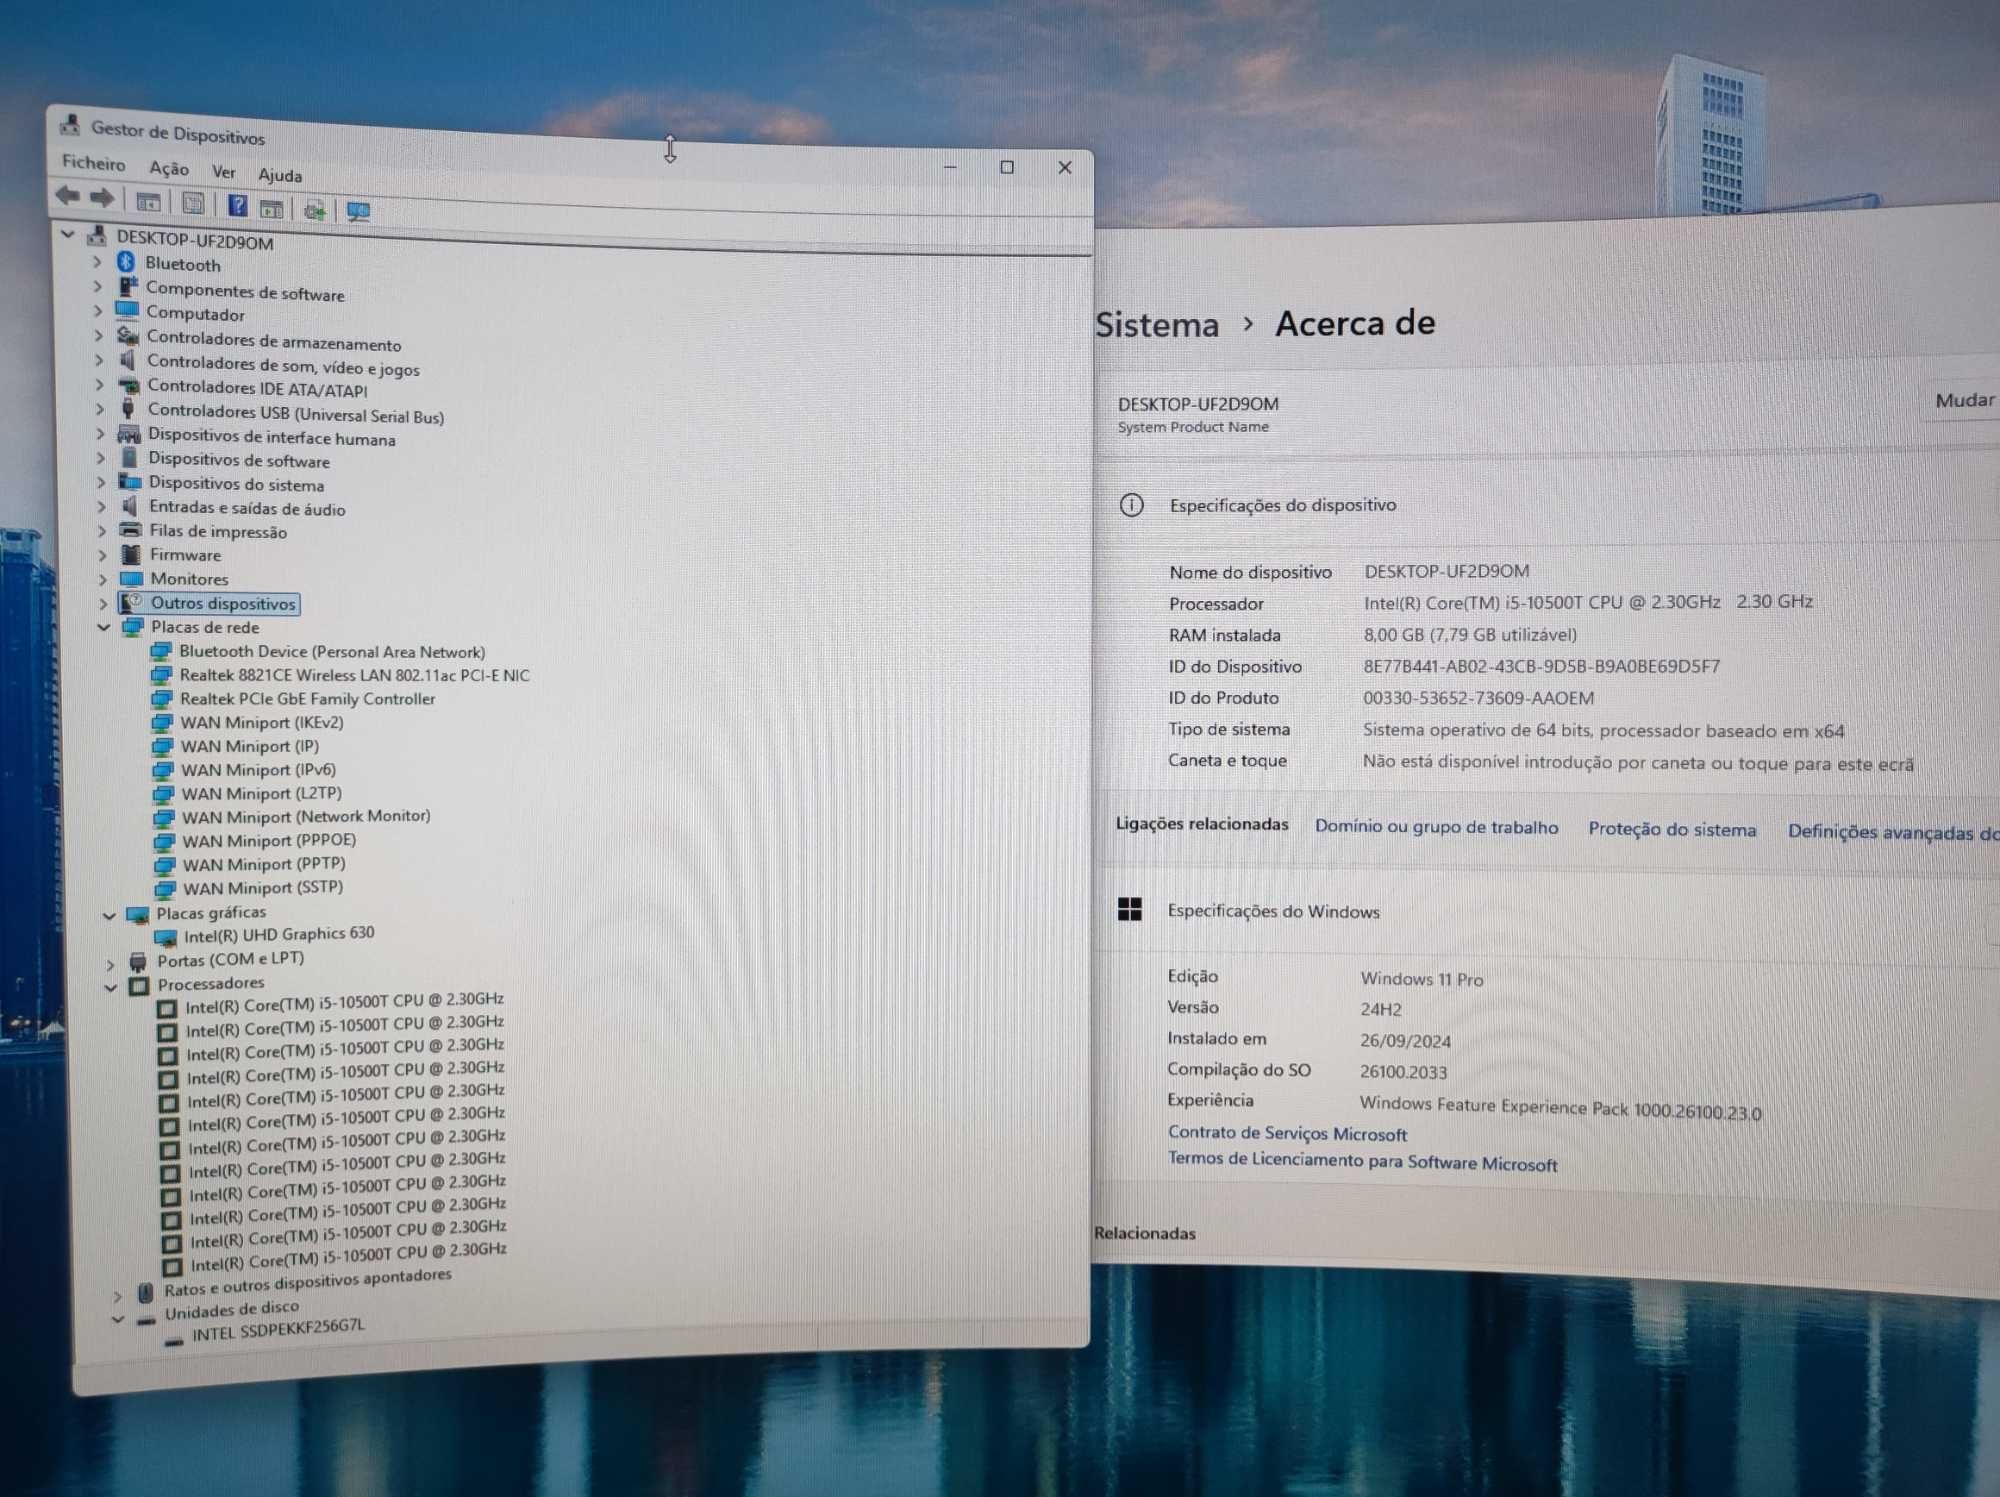Go to Sistema in the Settings breadcrumb
The image size is (2000, 1497).
pos(1157,325)
